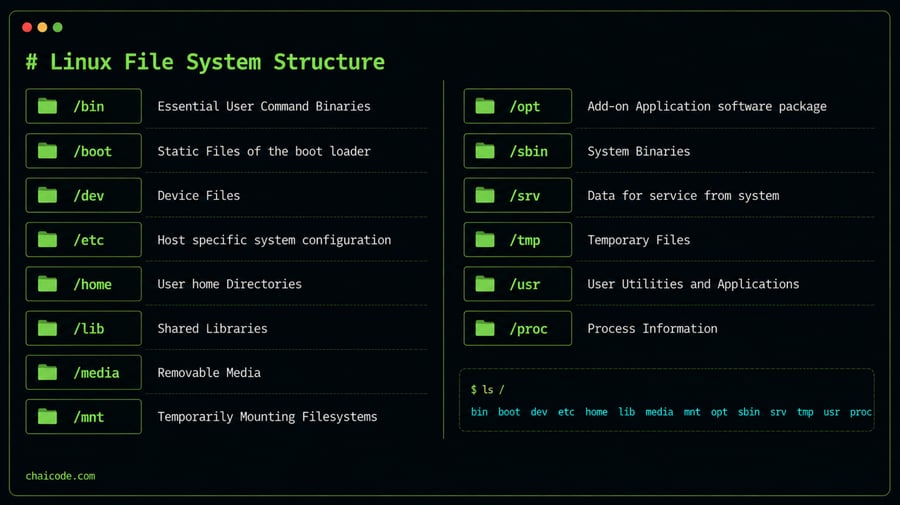Click the folder icon beside /etc
The width and height of the screenshot is (900, 505).
[x=47, y=239]
